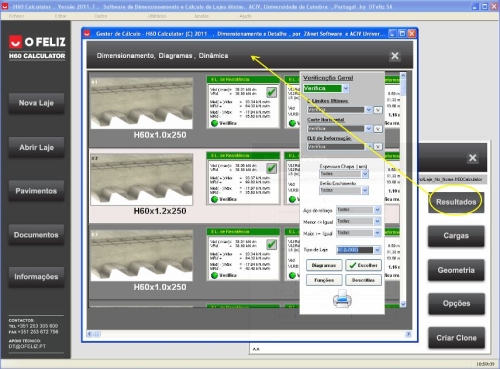Click the O Feliz logo in sidebar

[37, 42]
